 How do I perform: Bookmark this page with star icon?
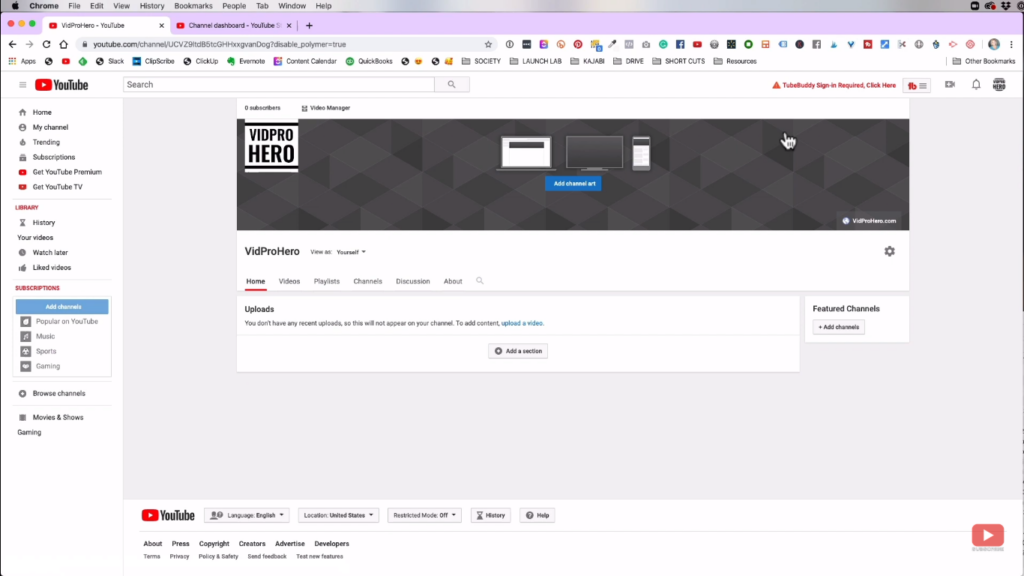(488, 44)
